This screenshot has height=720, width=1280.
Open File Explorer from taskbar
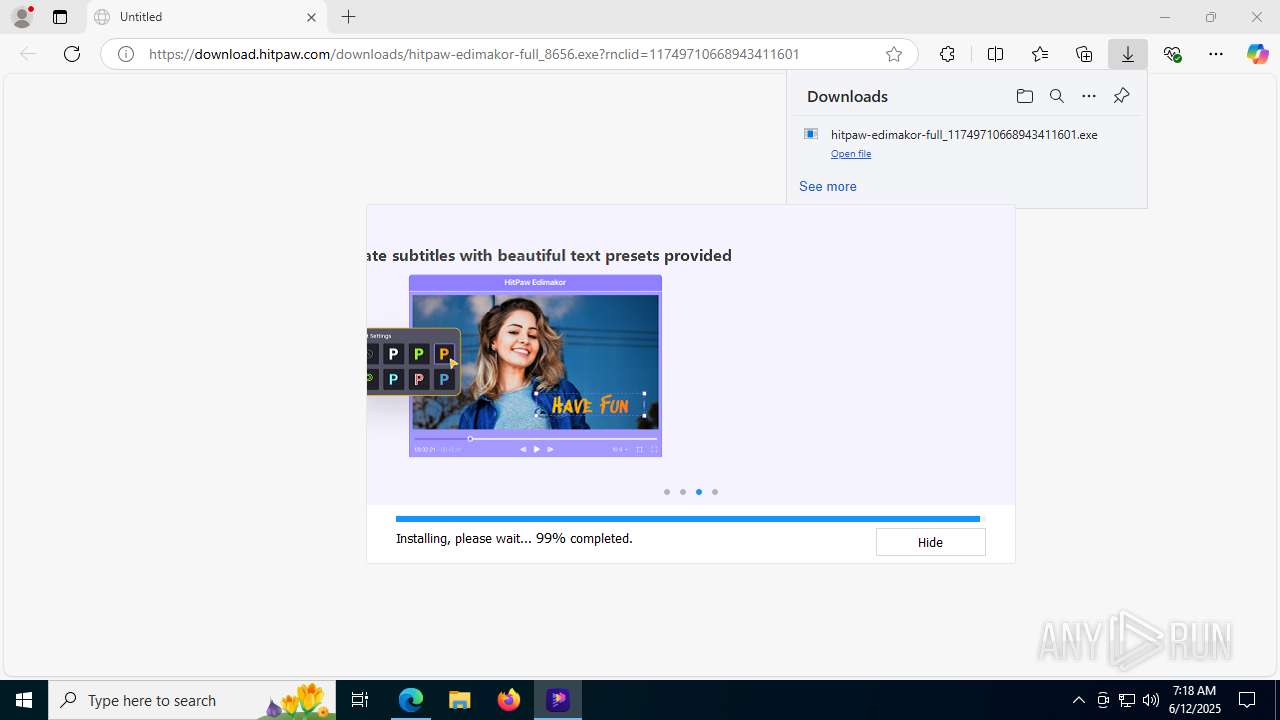point(459,700)
